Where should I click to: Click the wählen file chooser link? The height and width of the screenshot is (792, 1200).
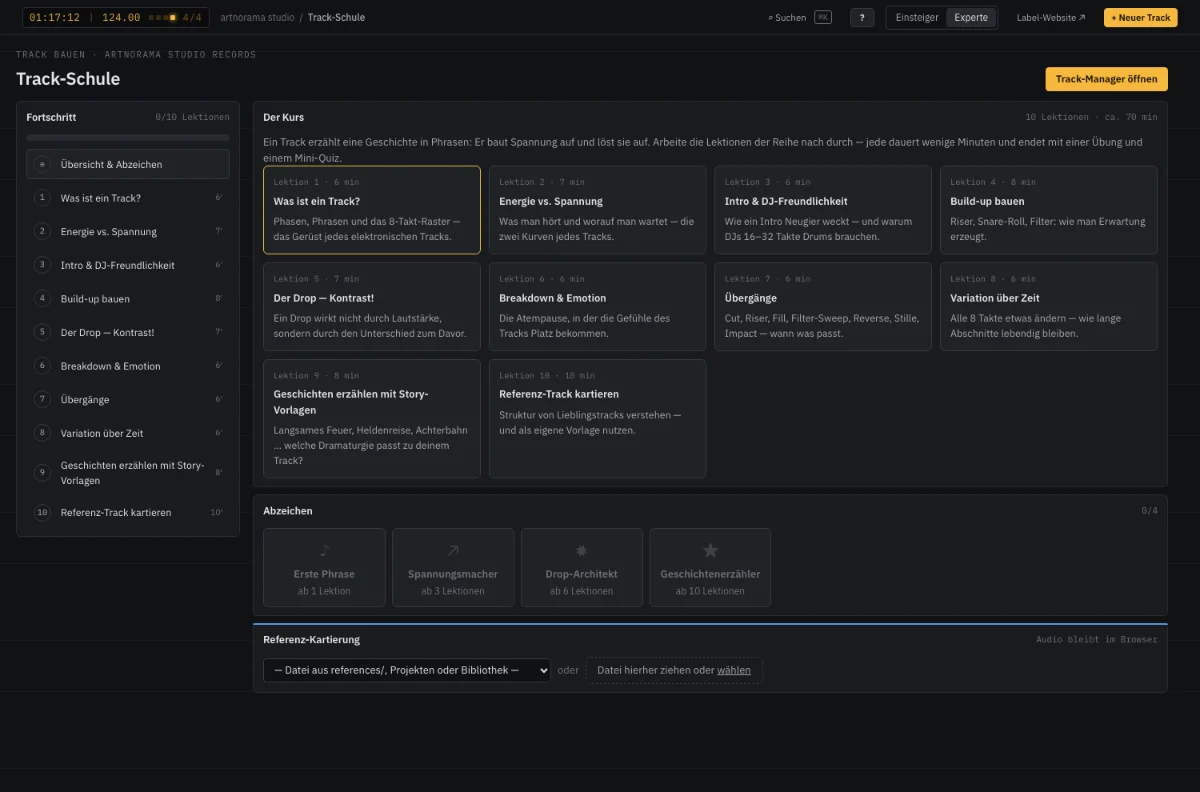pos(734,670)
